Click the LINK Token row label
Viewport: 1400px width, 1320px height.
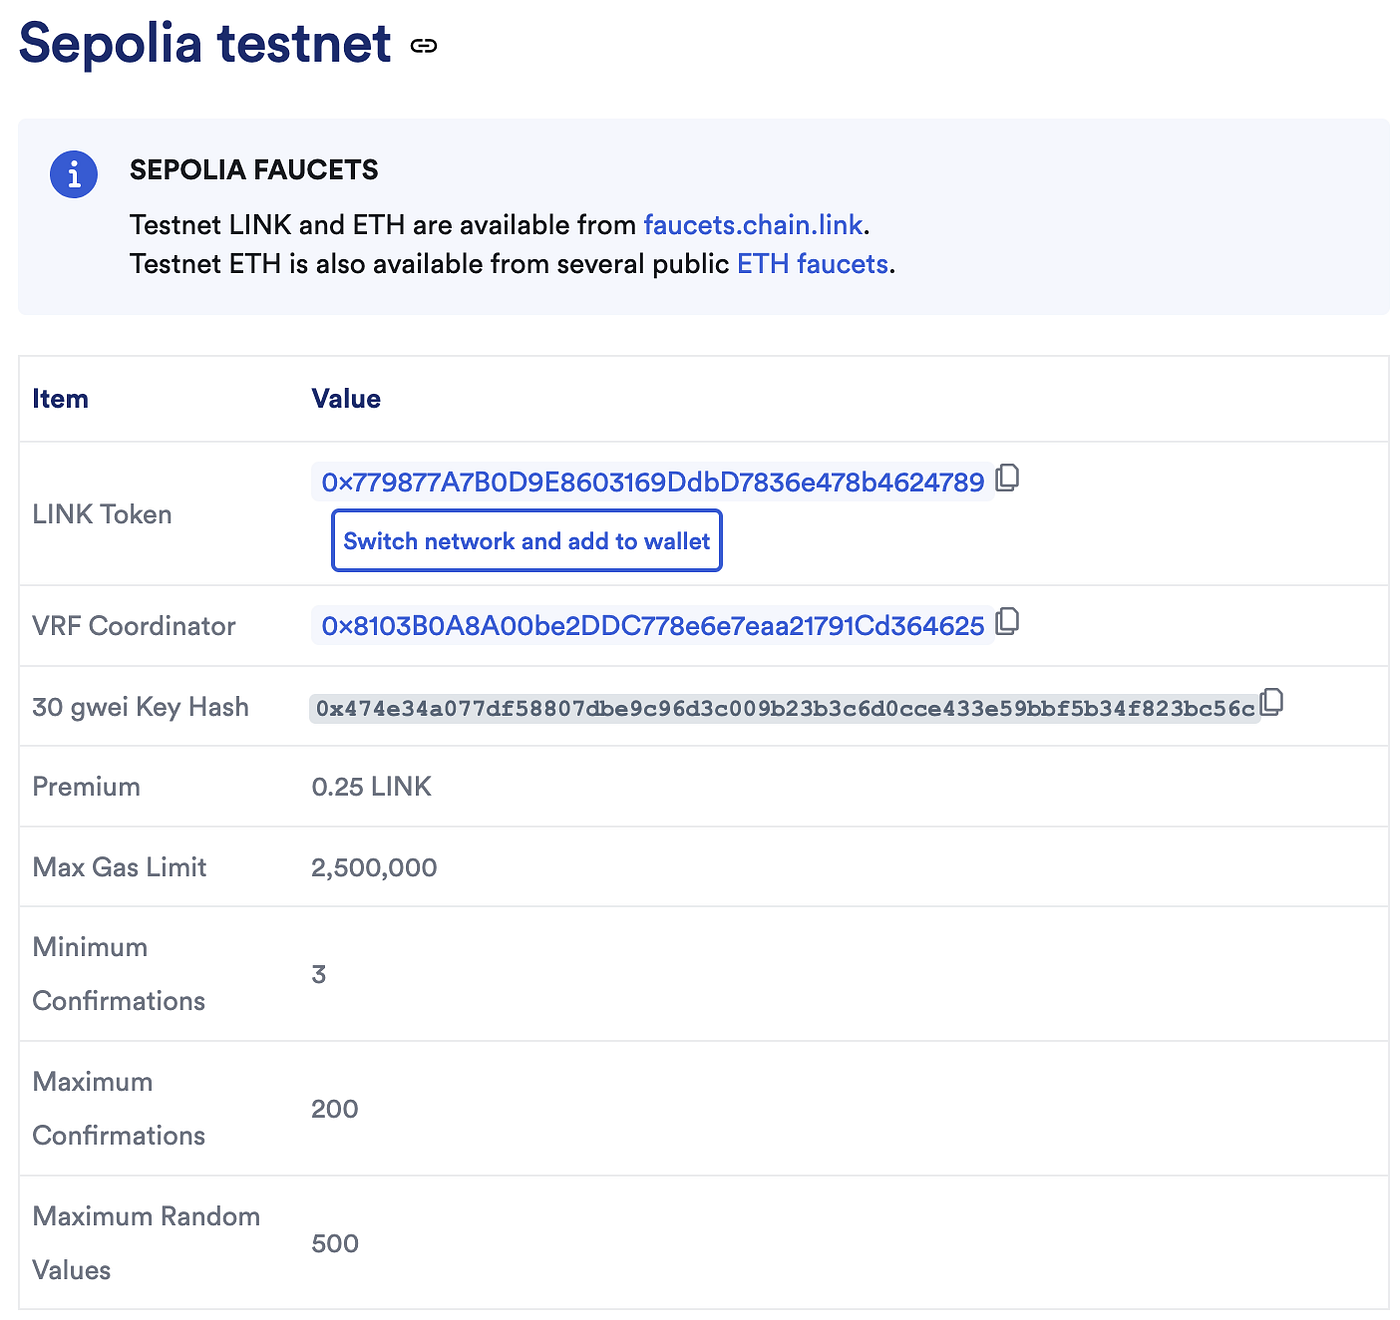tap(102, 514)
